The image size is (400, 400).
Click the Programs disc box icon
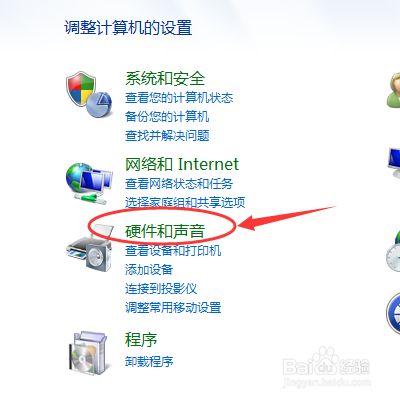click(x=88, y=351)
